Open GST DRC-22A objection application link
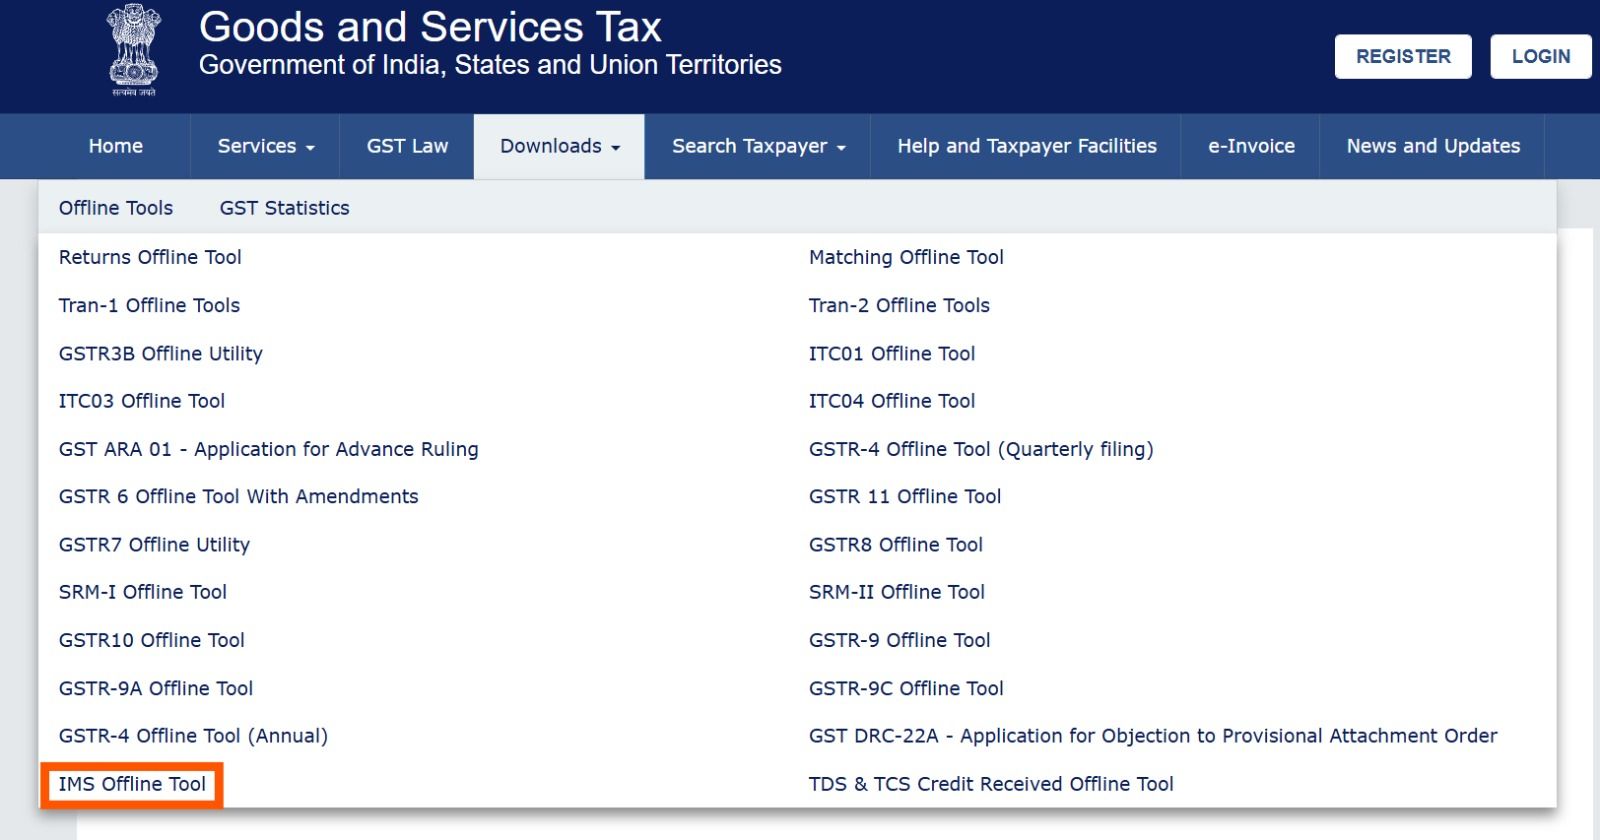1600x840 pixels. tap(1153, 736)
